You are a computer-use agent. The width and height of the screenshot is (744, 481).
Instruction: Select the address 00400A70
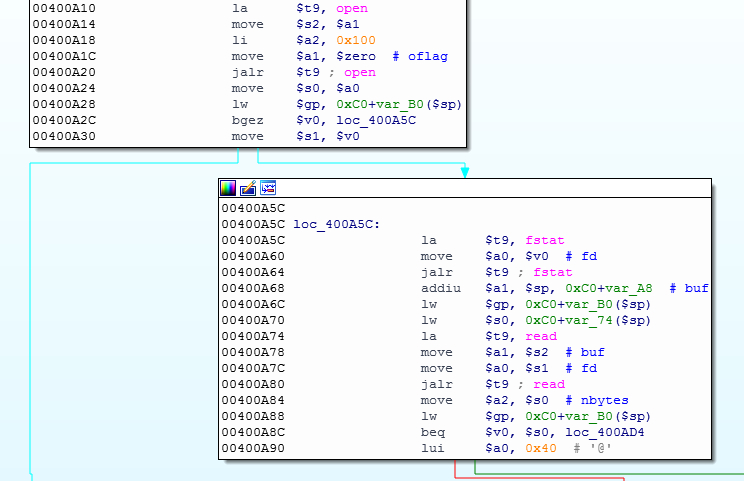tap(253, 321)
